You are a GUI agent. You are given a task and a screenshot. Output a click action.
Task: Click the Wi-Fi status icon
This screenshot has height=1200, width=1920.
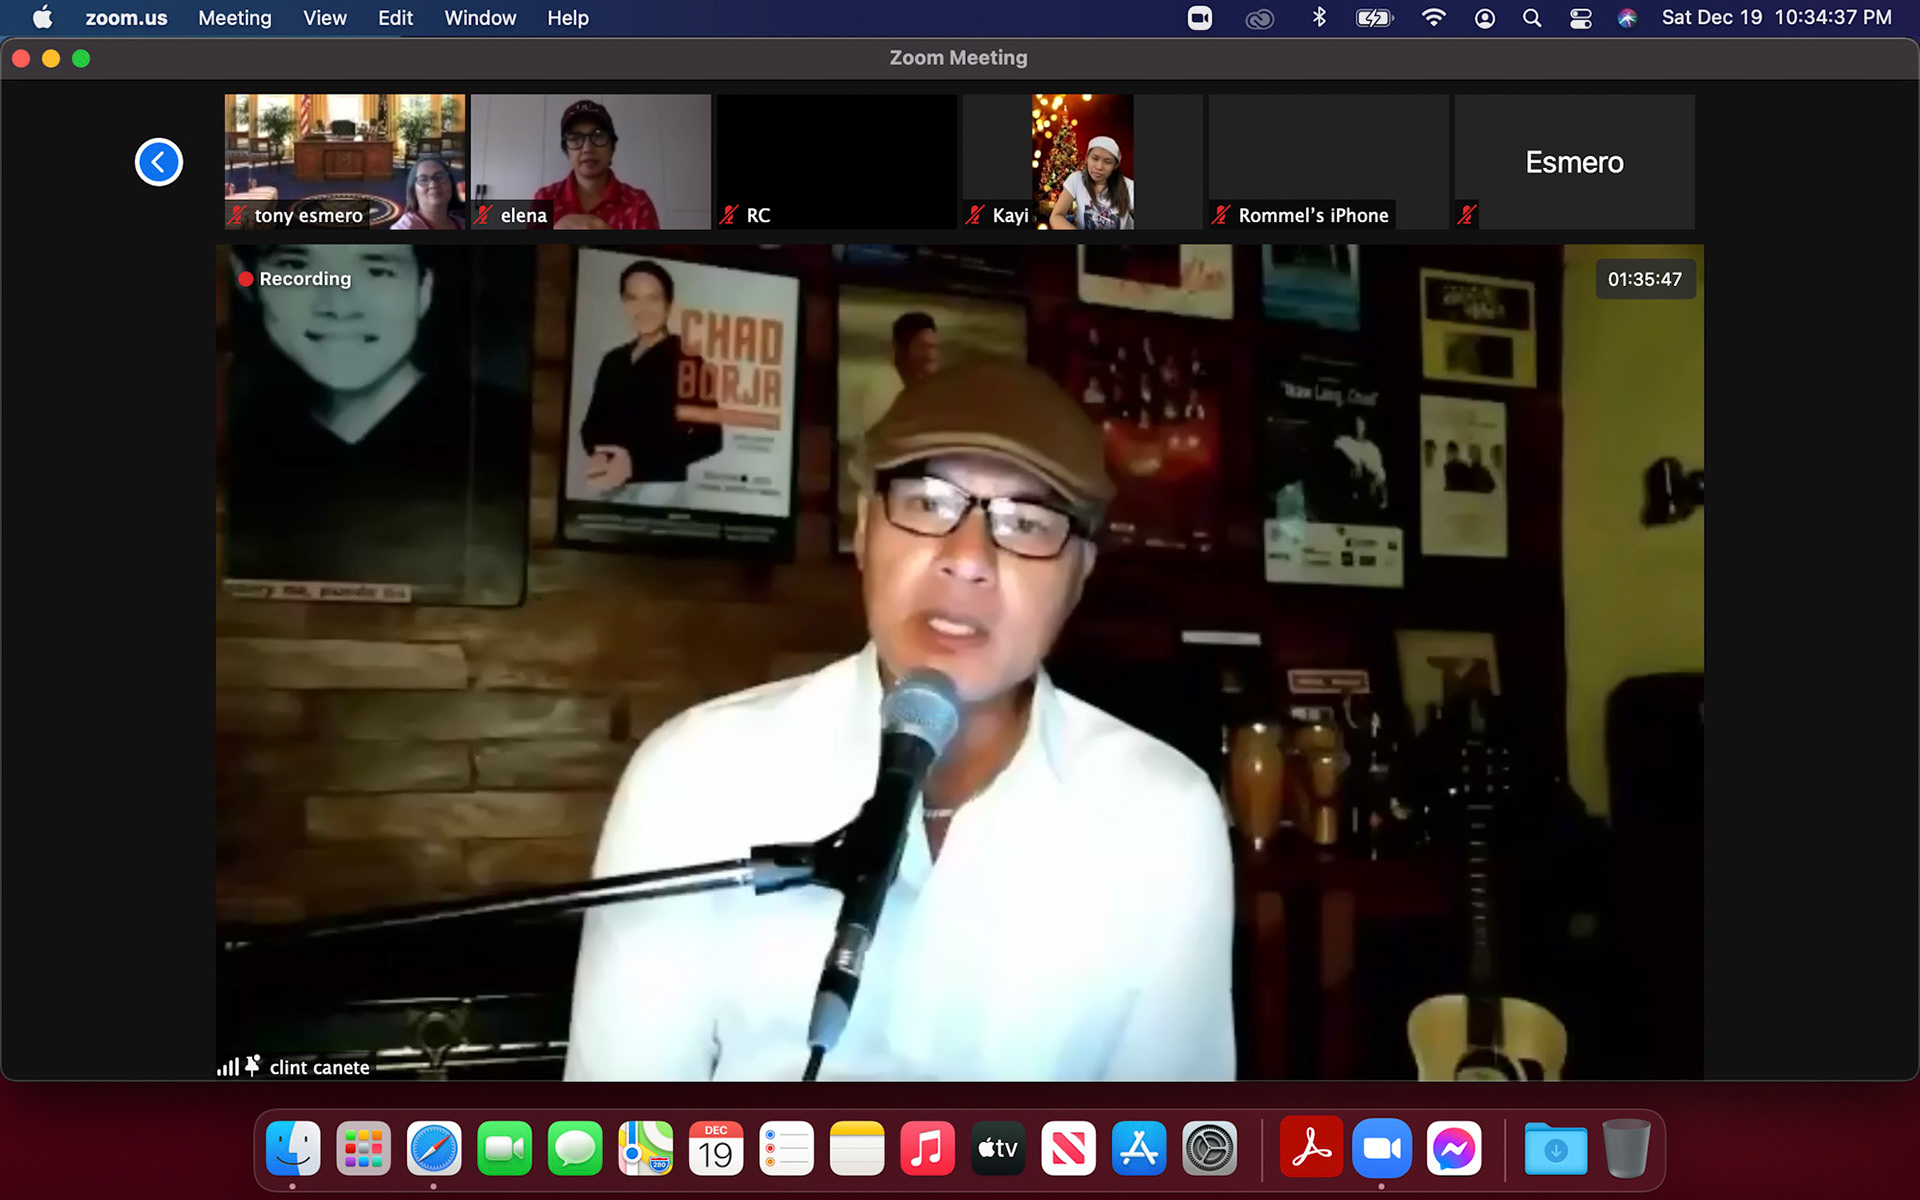tap(1433, 18)
